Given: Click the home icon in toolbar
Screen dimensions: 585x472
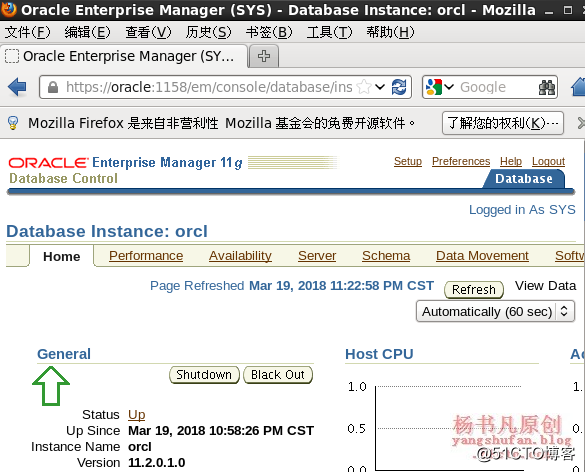Looking at the screenshot, I should (x=578, y=87).
